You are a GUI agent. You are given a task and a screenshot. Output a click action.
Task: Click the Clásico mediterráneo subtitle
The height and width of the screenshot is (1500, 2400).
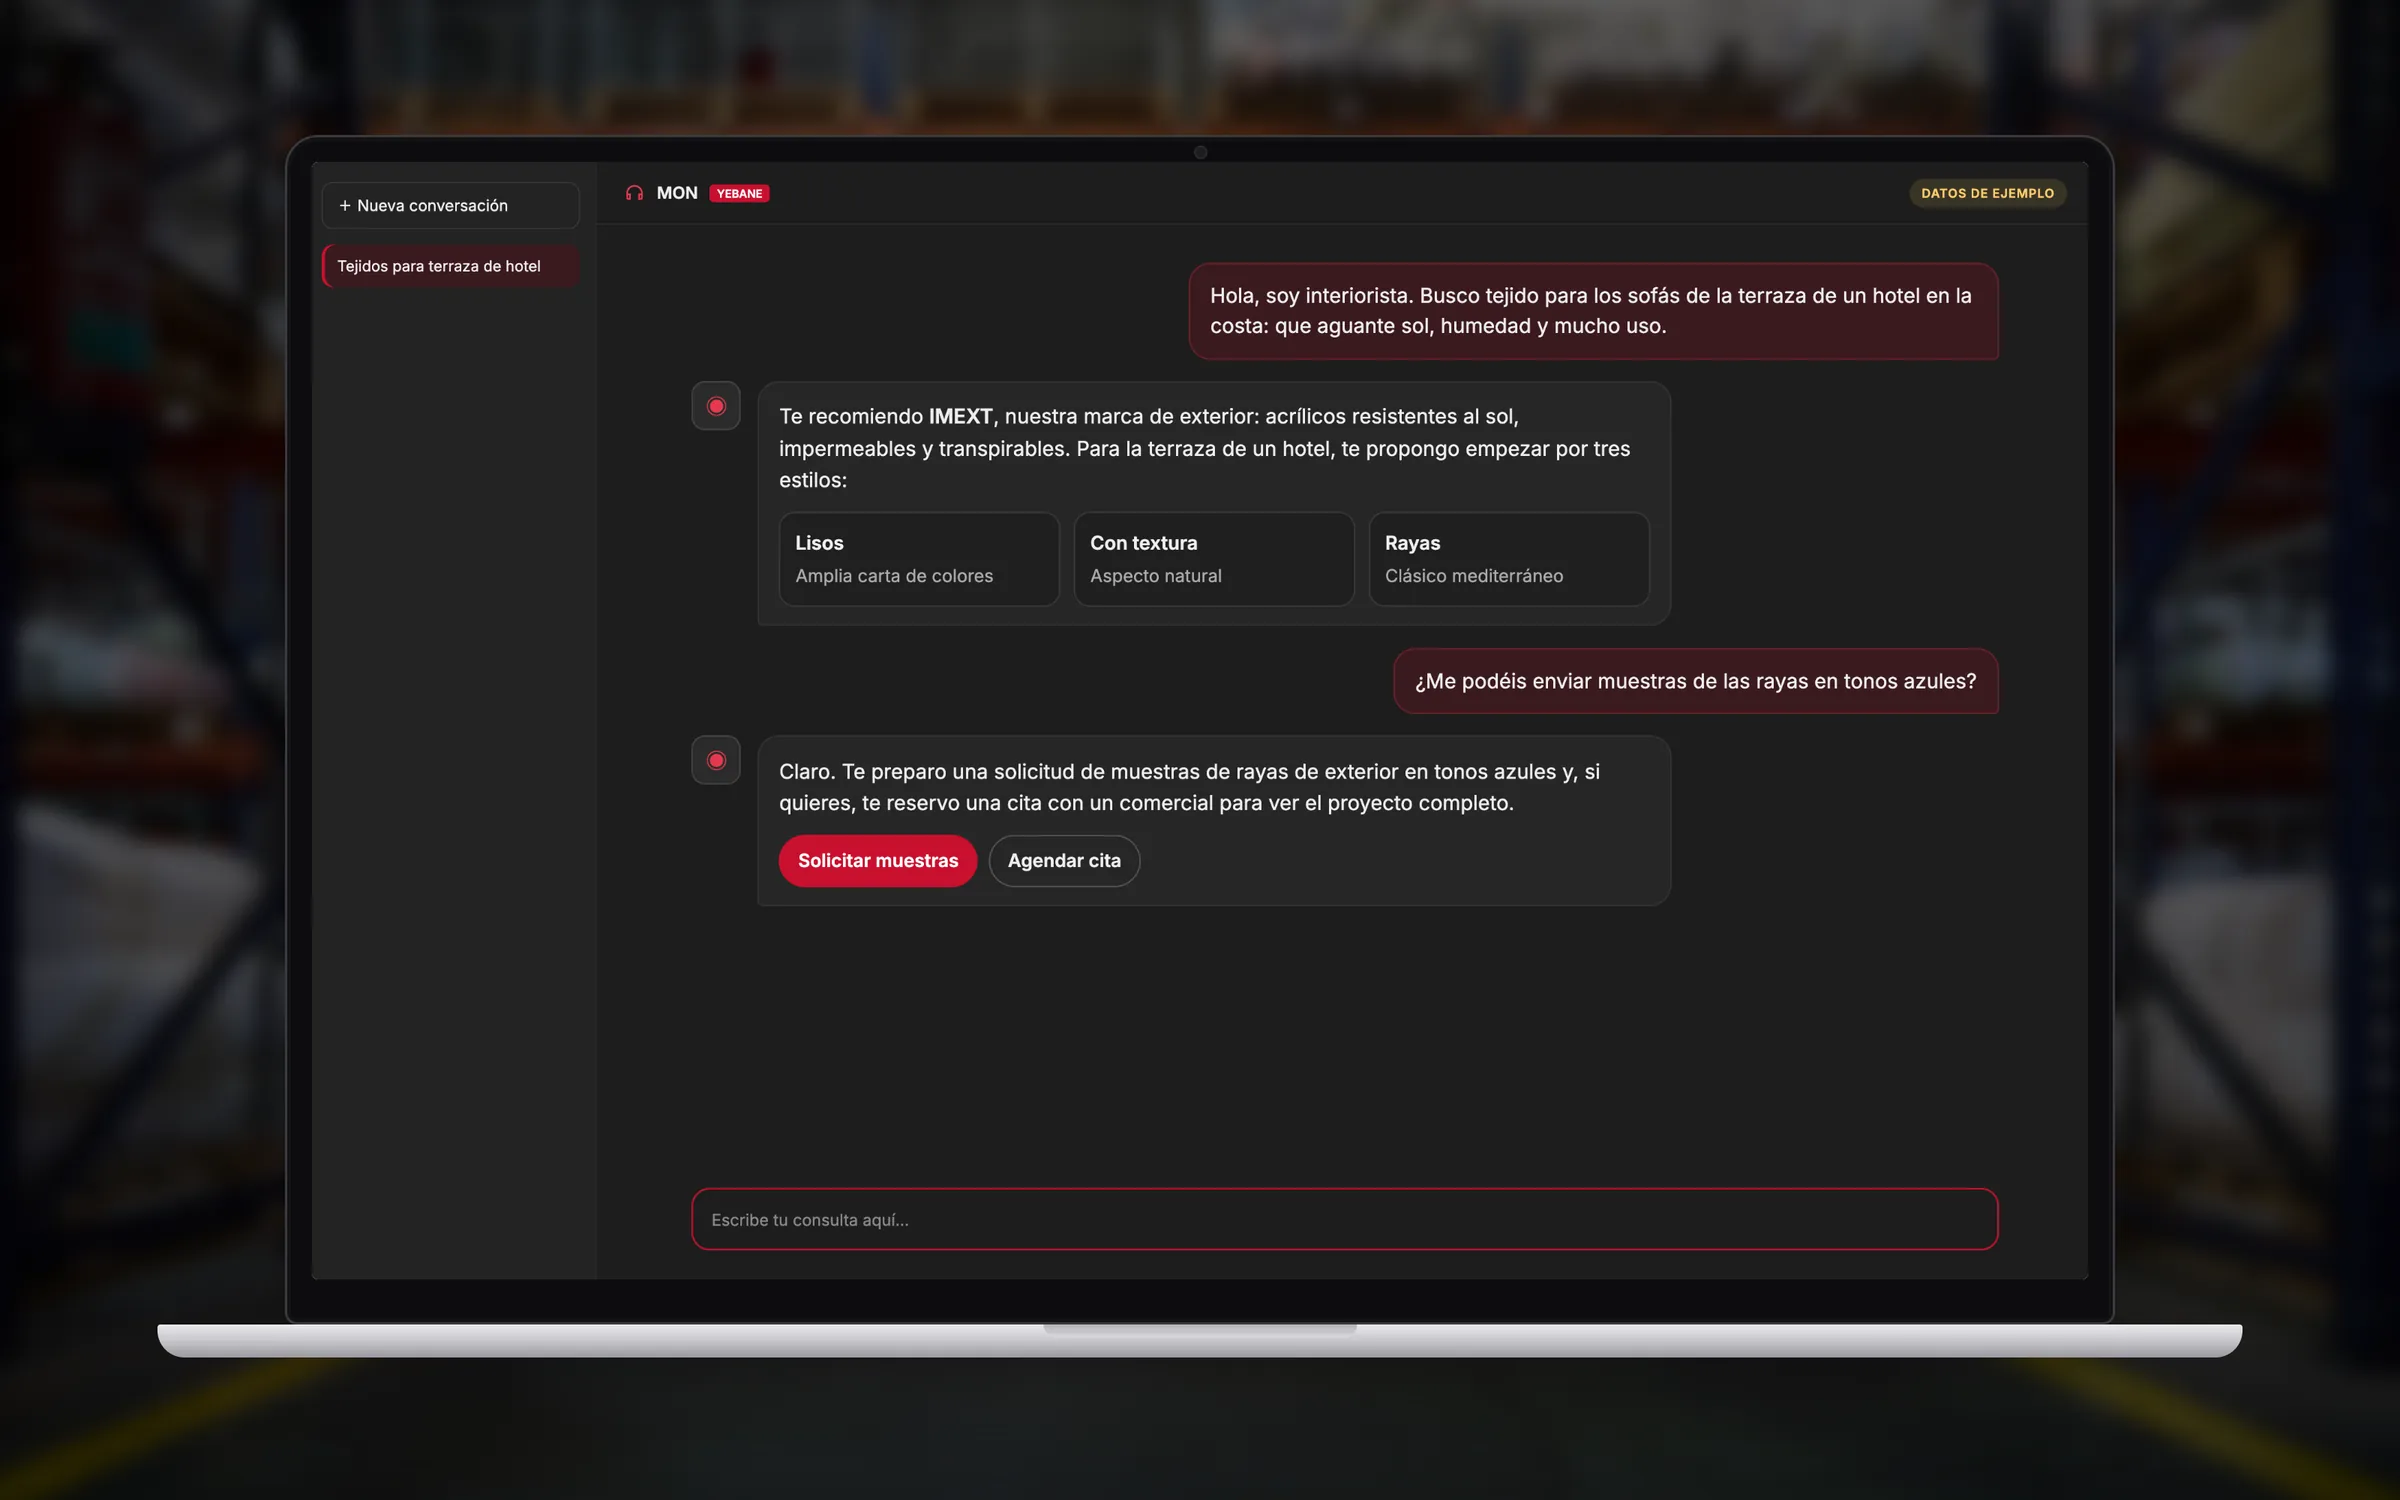tap(1474, 576)
